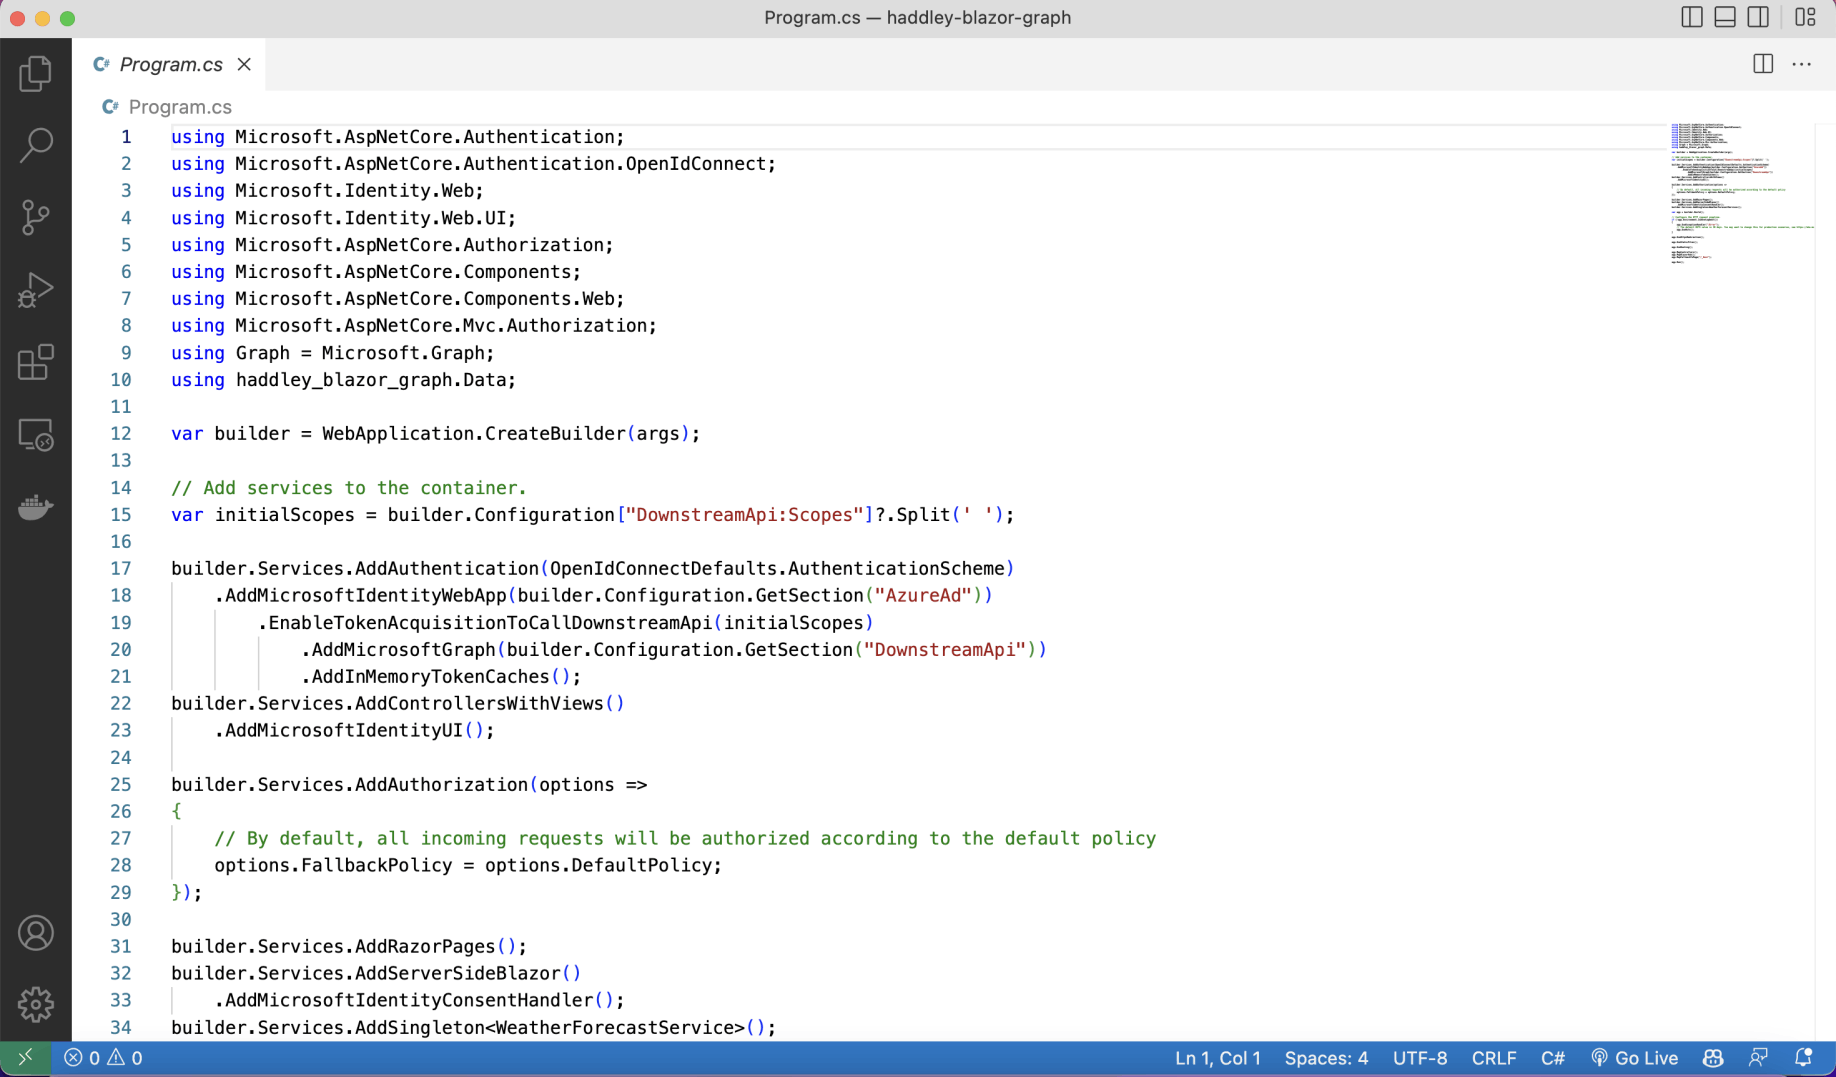Open the Customize Layout control
The image size is (1836, 1077).
point(1806,17)
